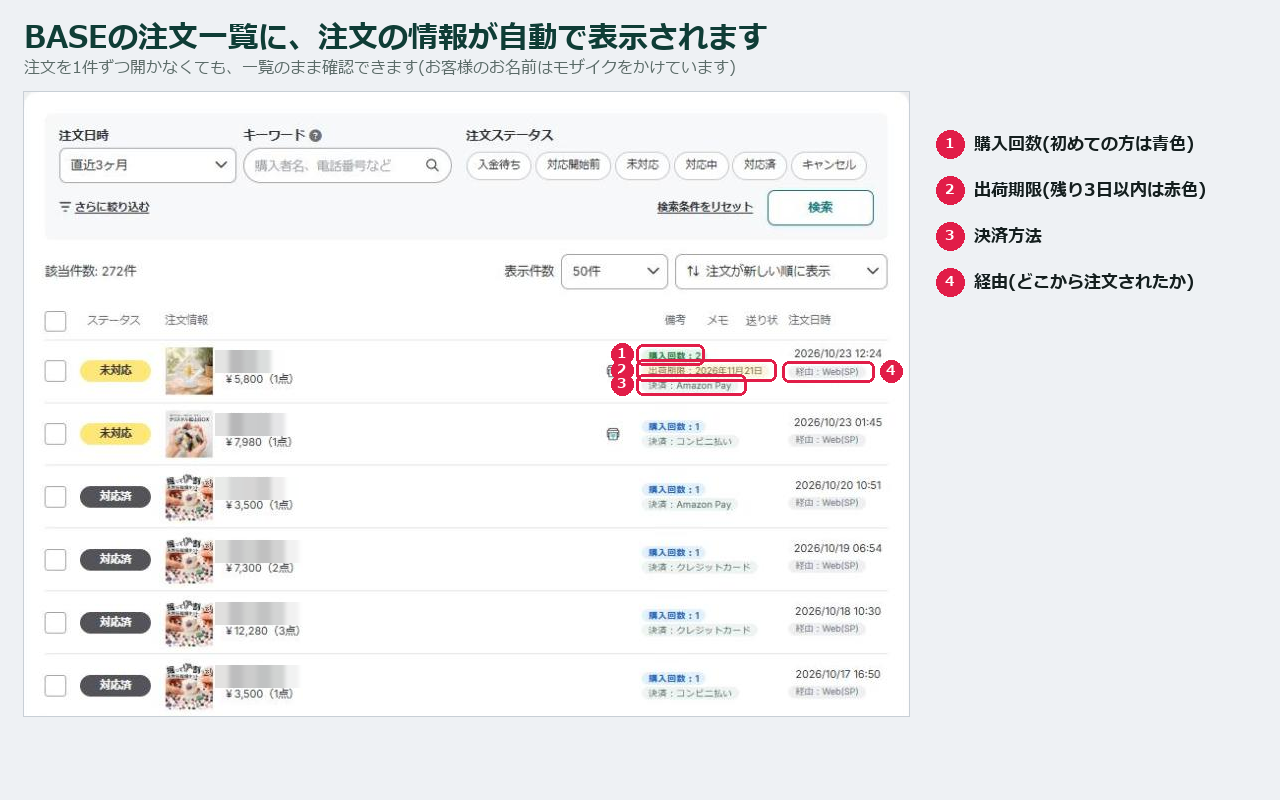This screenshot has height=800, width=1280.
Task: Expand filters via さらに絞り込む link
Action: tap(112, 207)
